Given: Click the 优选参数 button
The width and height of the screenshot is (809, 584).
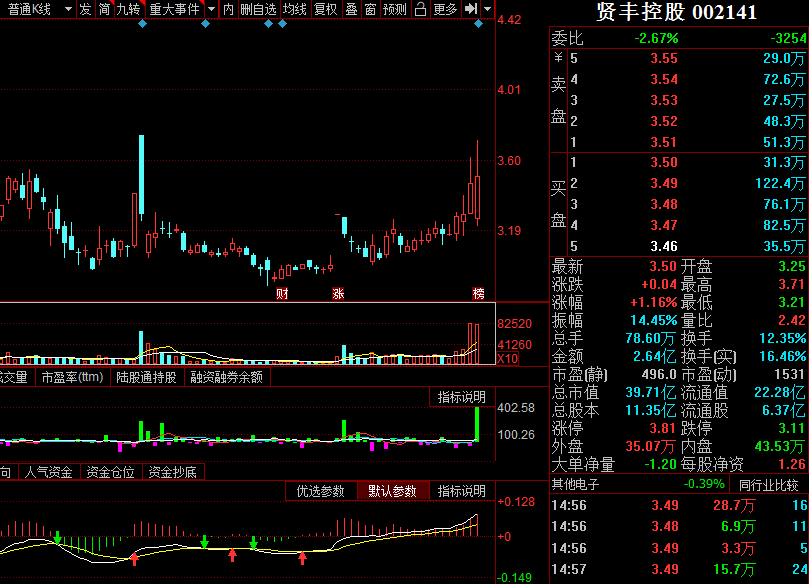Looking at the screenshot, I should pyautogui.click(x=320, y=491).
